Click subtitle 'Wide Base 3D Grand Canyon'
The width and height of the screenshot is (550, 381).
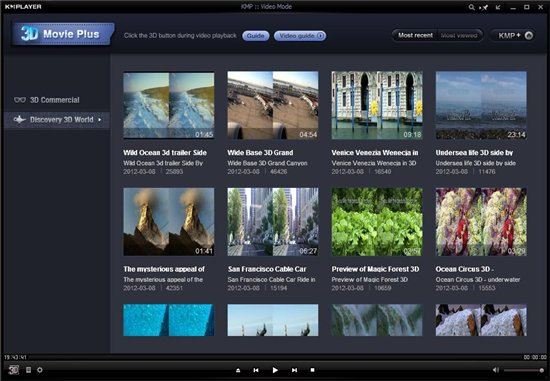pyautogui.click(x=267, y=163)
